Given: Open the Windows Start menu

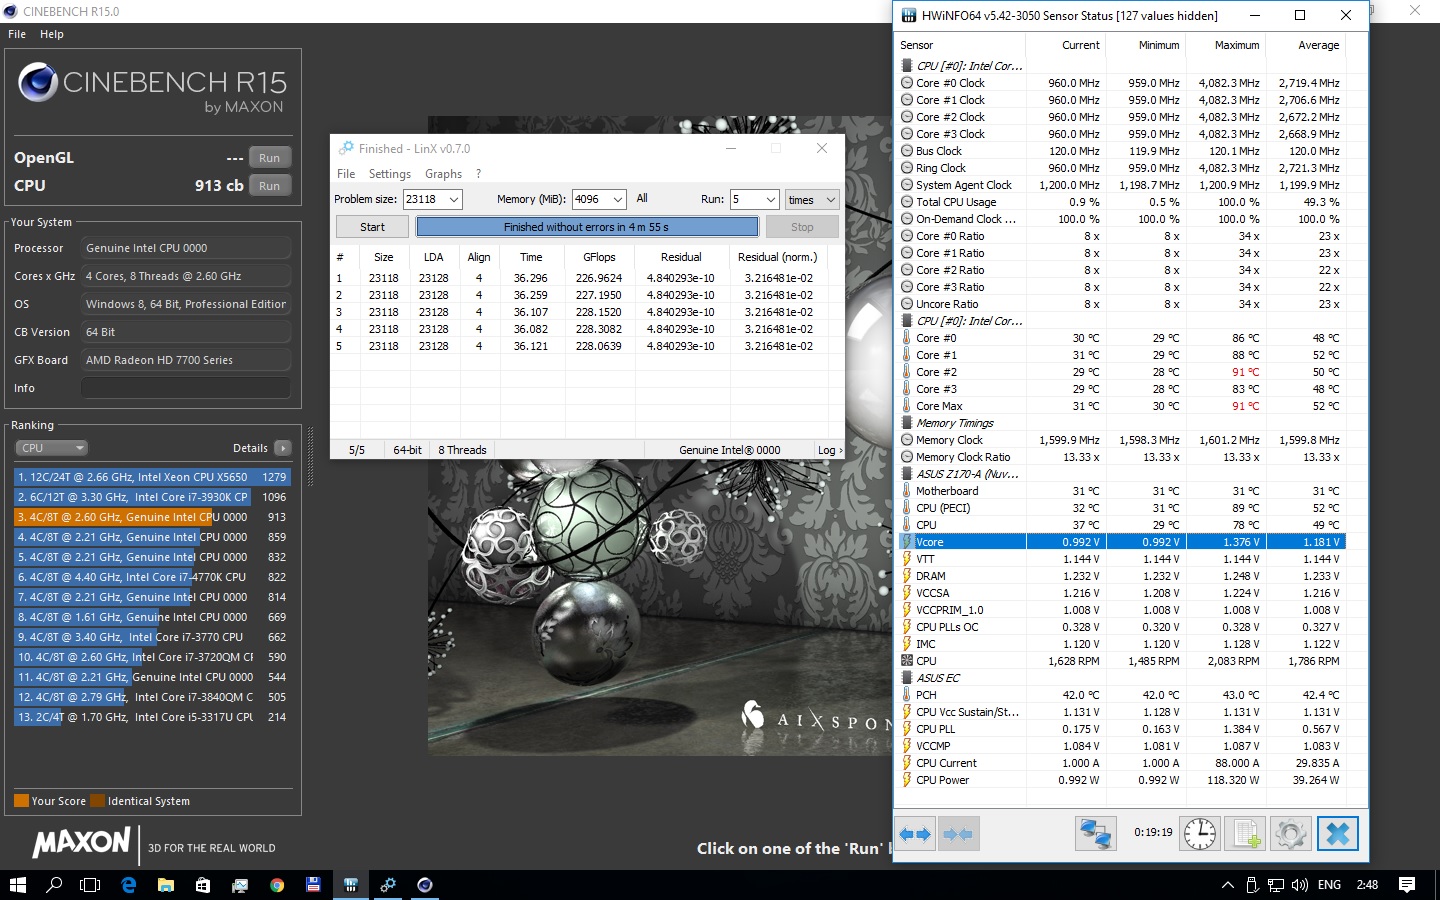Looking at the screenshot, I should (x=17, y=885).
